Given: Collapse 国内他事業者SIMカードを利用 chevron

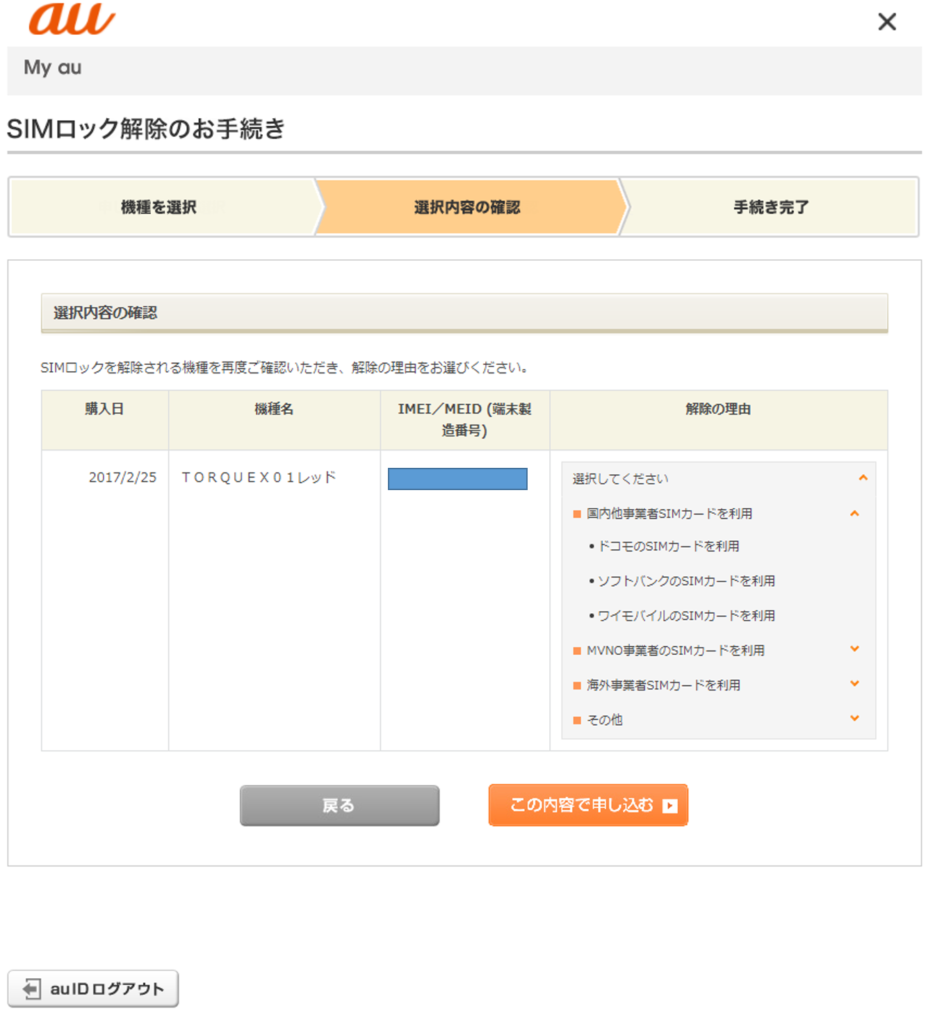Looking at the screenshot, I should point(854,513).
